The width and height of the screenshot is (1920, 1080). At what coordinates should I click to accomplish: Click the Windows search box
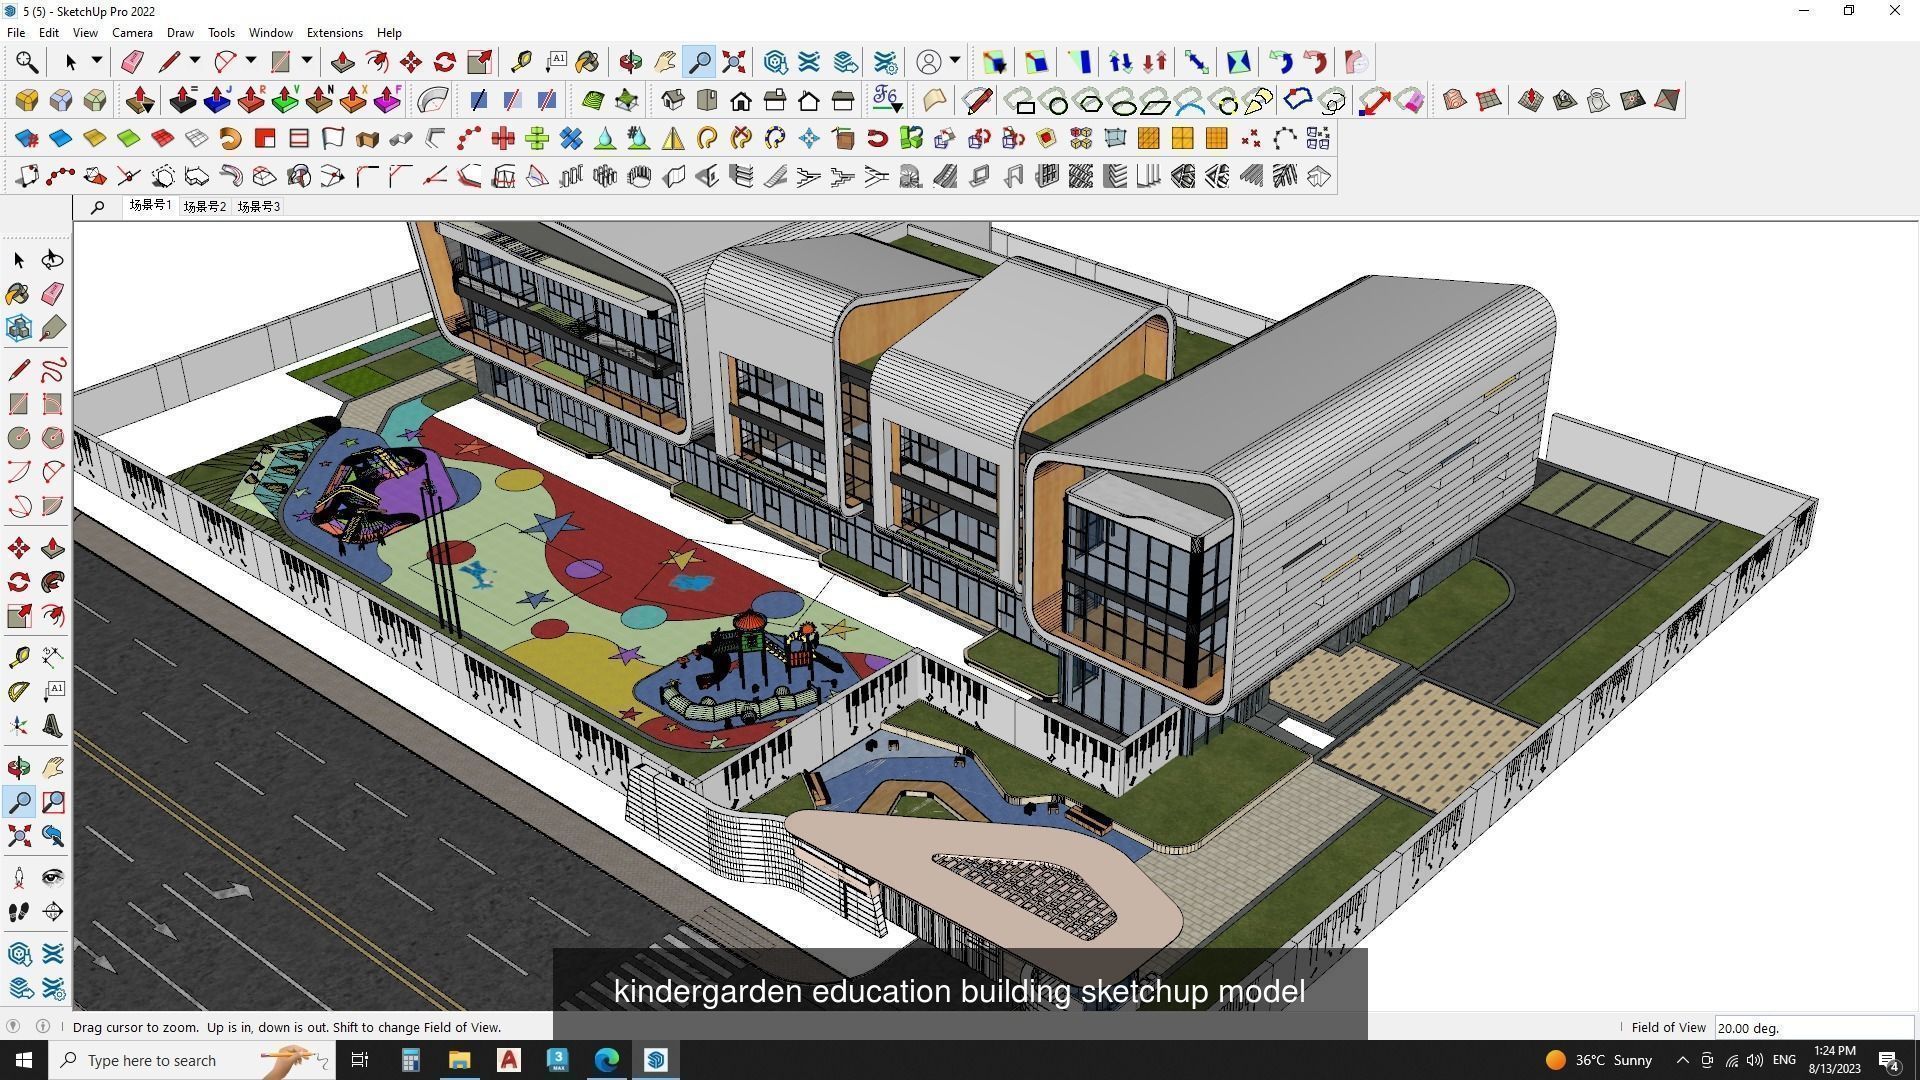tap(190, 1060)
